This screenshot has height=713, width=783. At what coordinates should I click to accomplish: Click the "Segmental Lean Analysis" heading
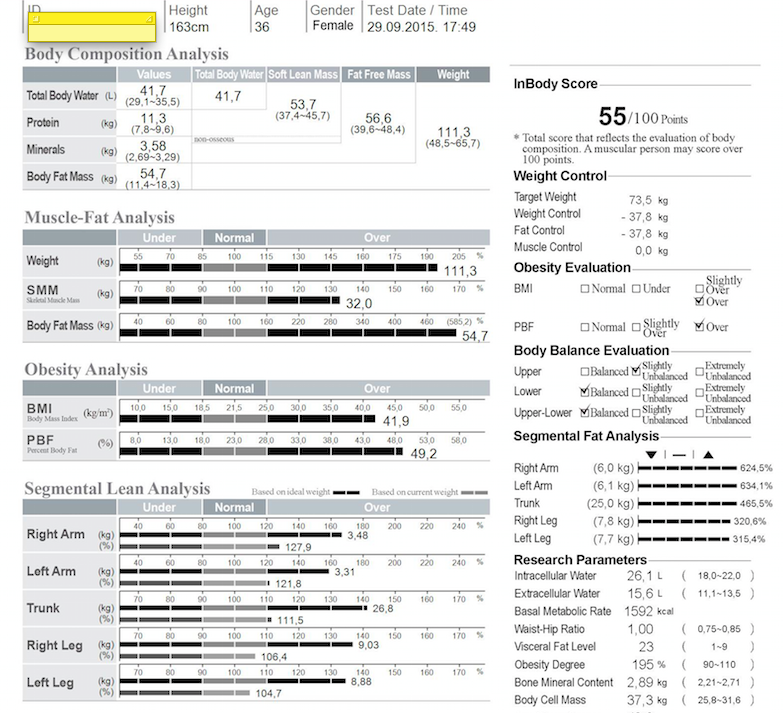[x=117, y=488]
